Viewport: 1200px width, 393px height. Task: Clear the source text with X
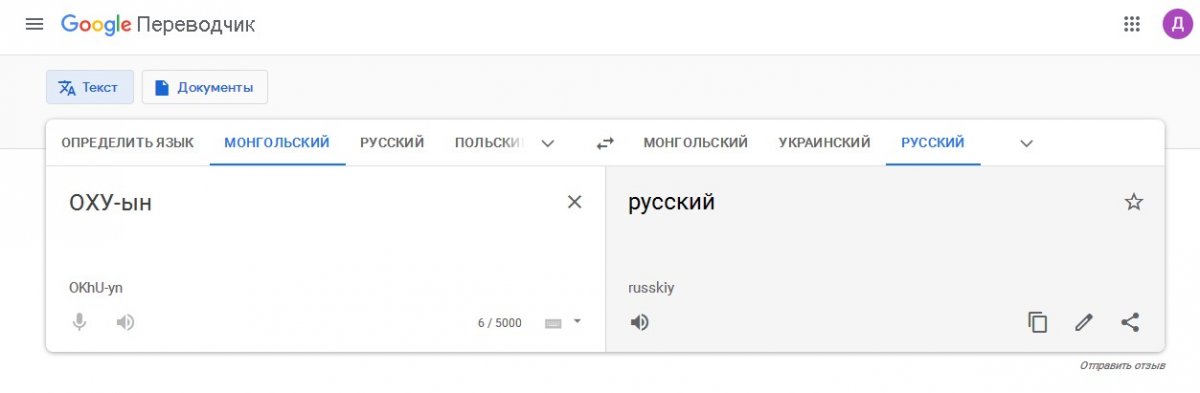pos(574,202)
